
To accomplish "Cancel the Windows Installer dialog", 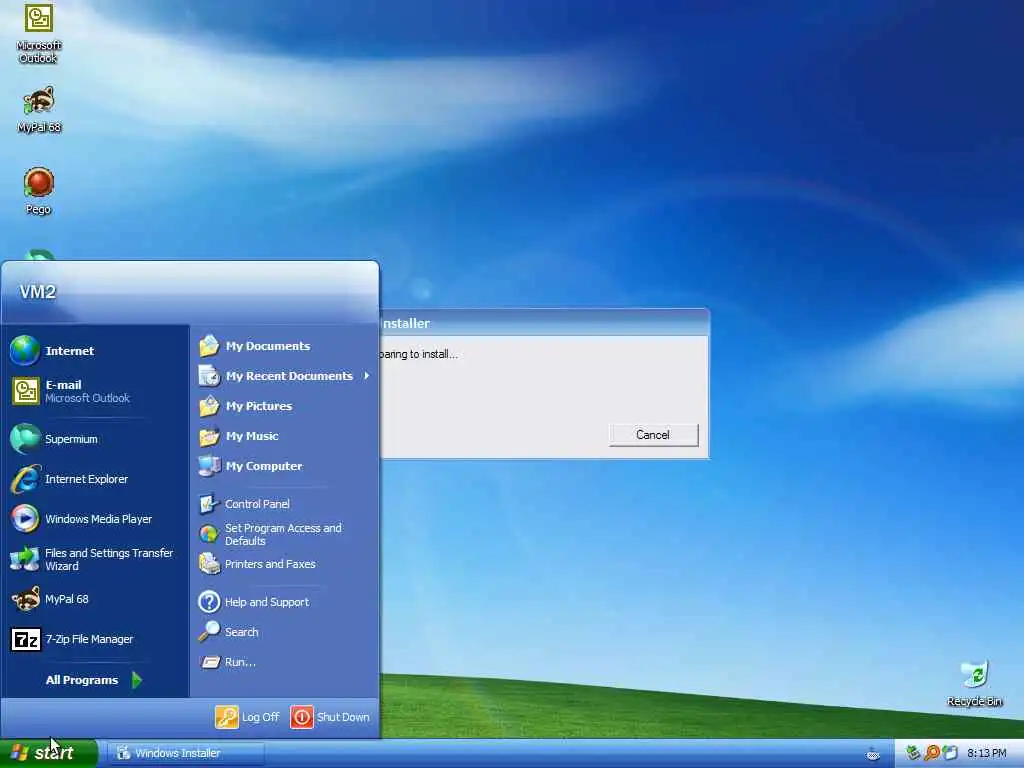I will tap(653, 435).
